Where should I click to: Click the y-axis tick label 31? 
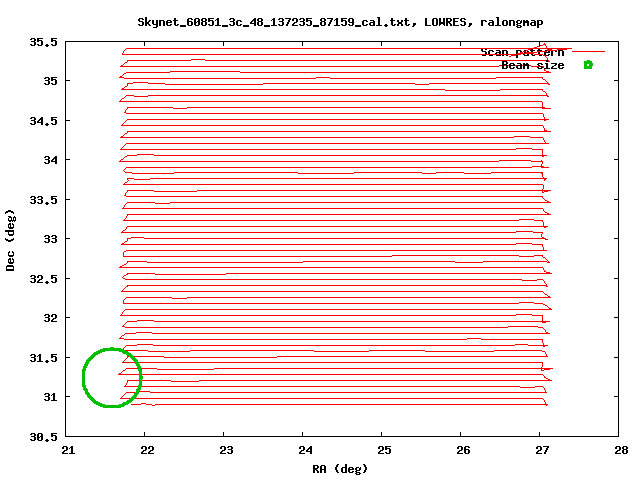pos(51,397)
